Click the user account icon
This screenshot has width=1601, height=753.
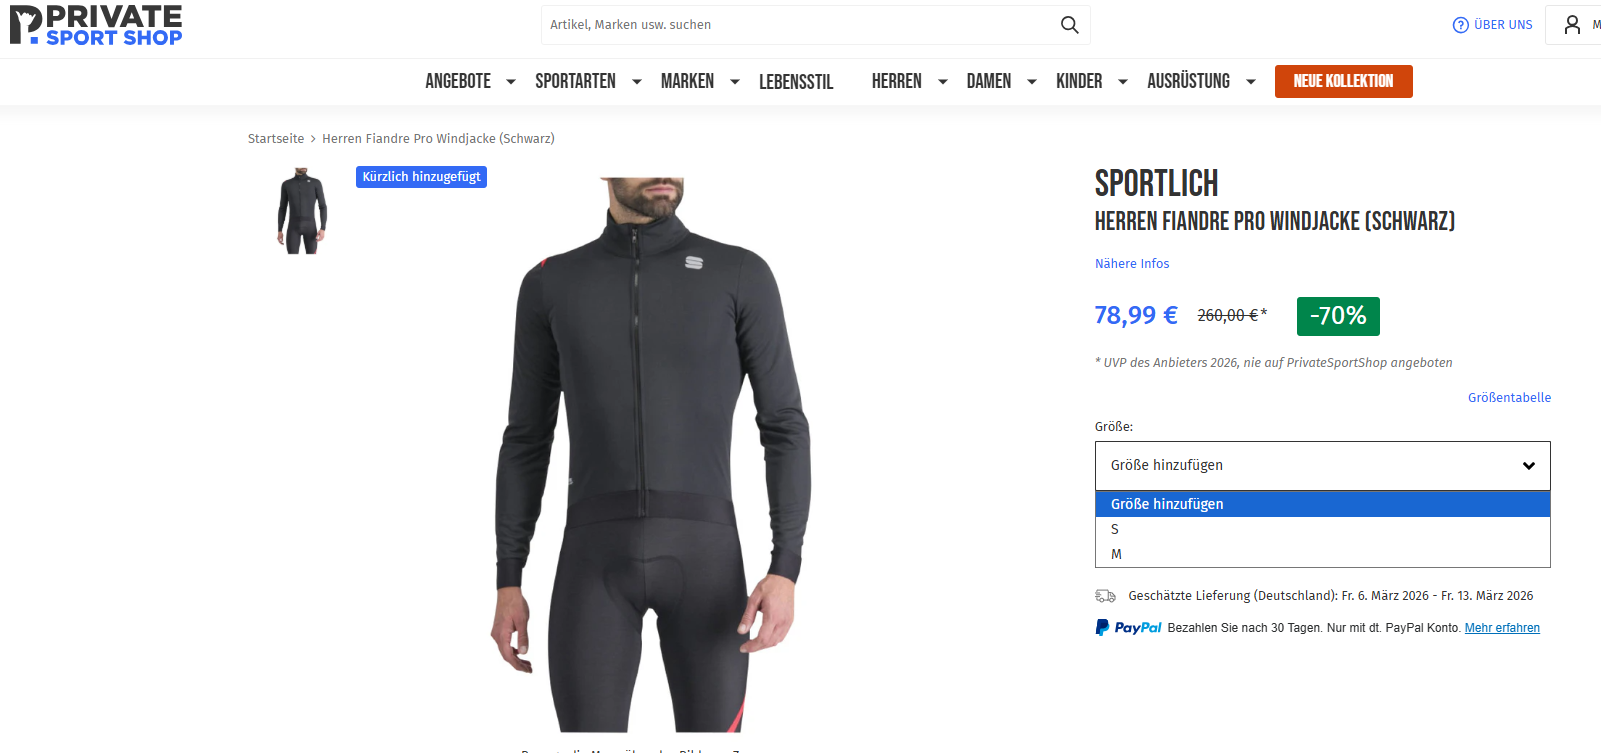click(x=1572, y=25)
